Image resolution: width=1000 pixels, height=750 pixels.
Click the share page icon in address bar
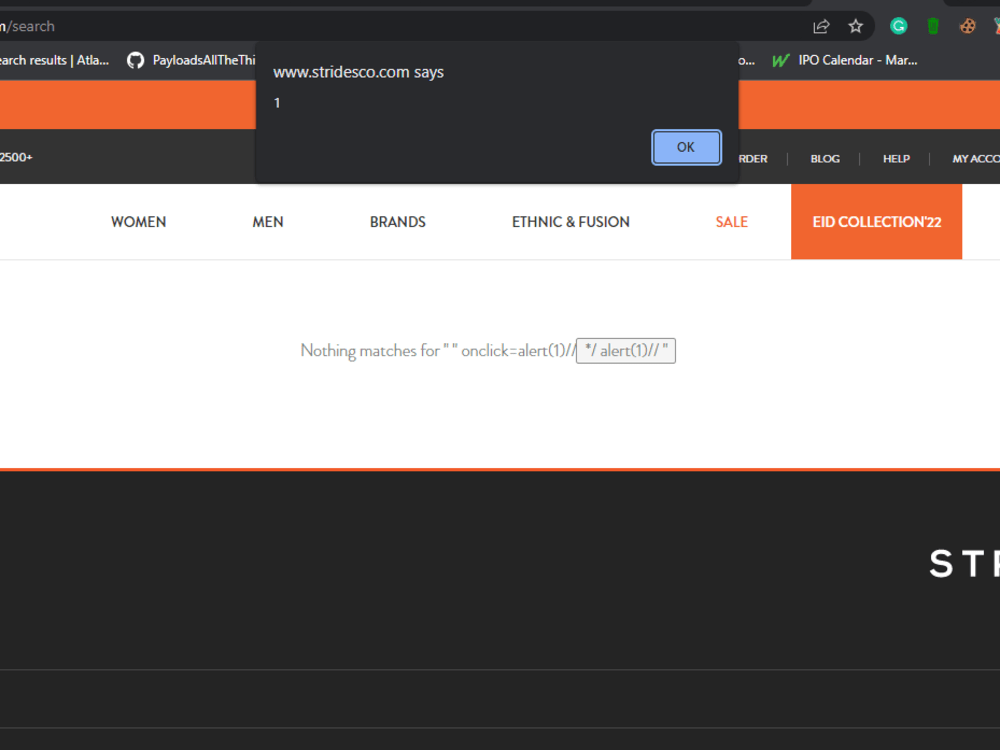821,26
